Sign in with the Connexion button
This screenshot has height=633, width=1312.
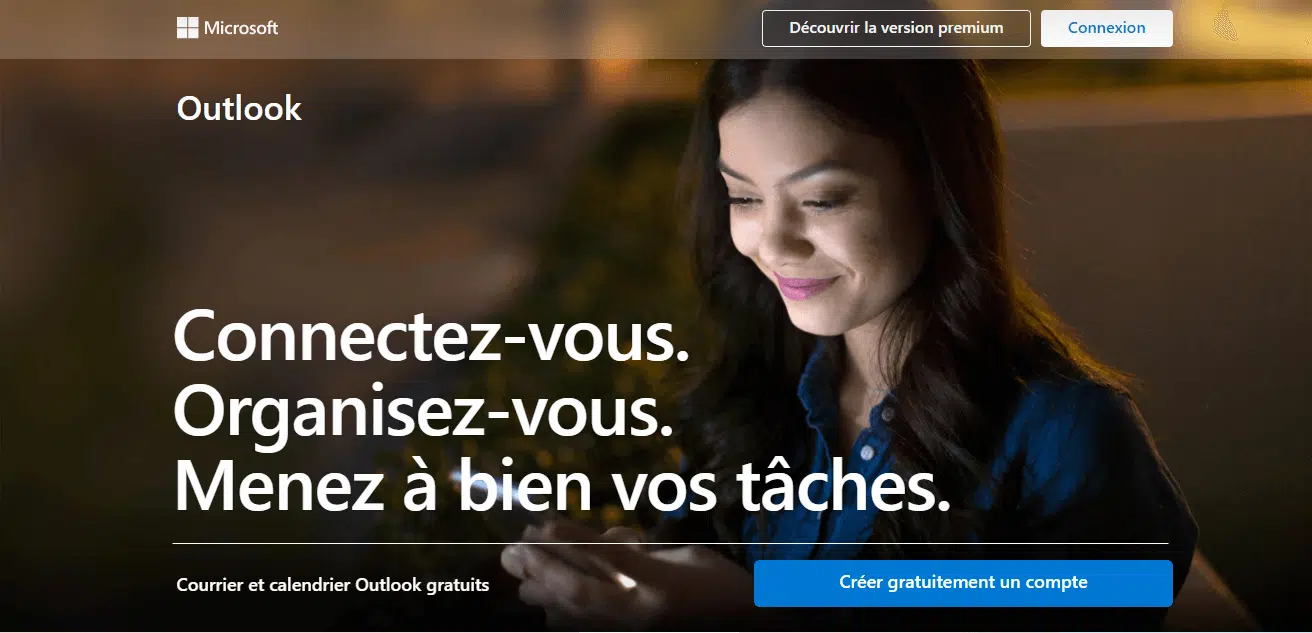point(1106,28)
